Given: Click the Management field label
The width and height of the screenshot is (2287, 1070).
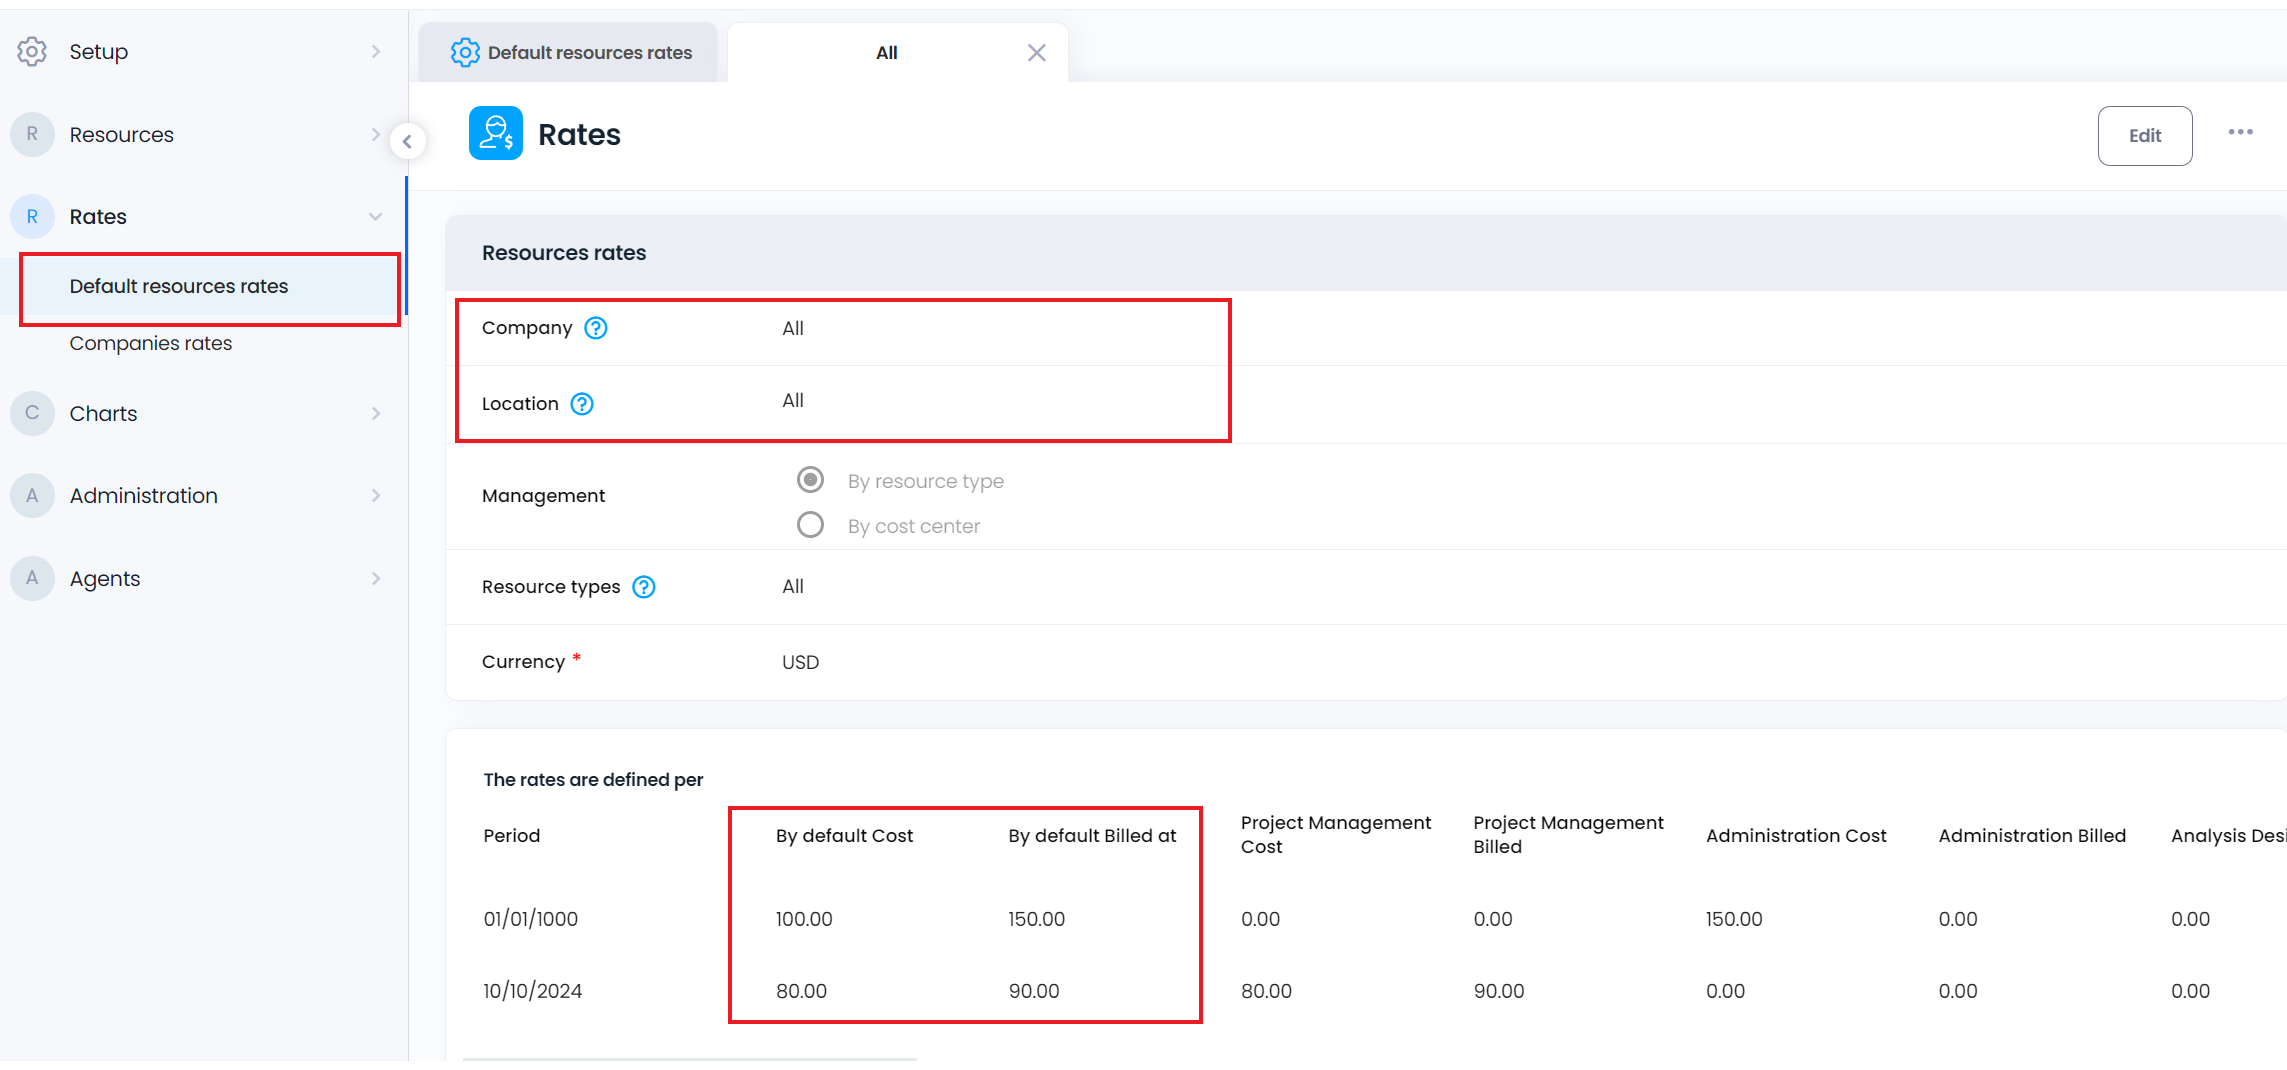Looking at the screenshot, I should click(544, 496).
